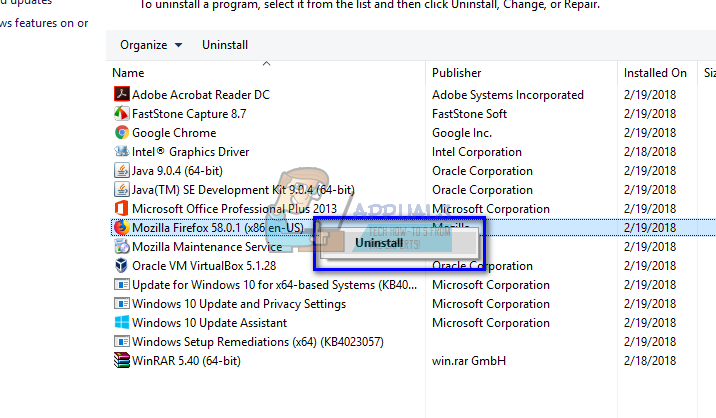Image resolution: width=716 pixels, height=418 pixels.
Task: Click win.rar GmbH publisher cell
Action: tap(469, 361)
